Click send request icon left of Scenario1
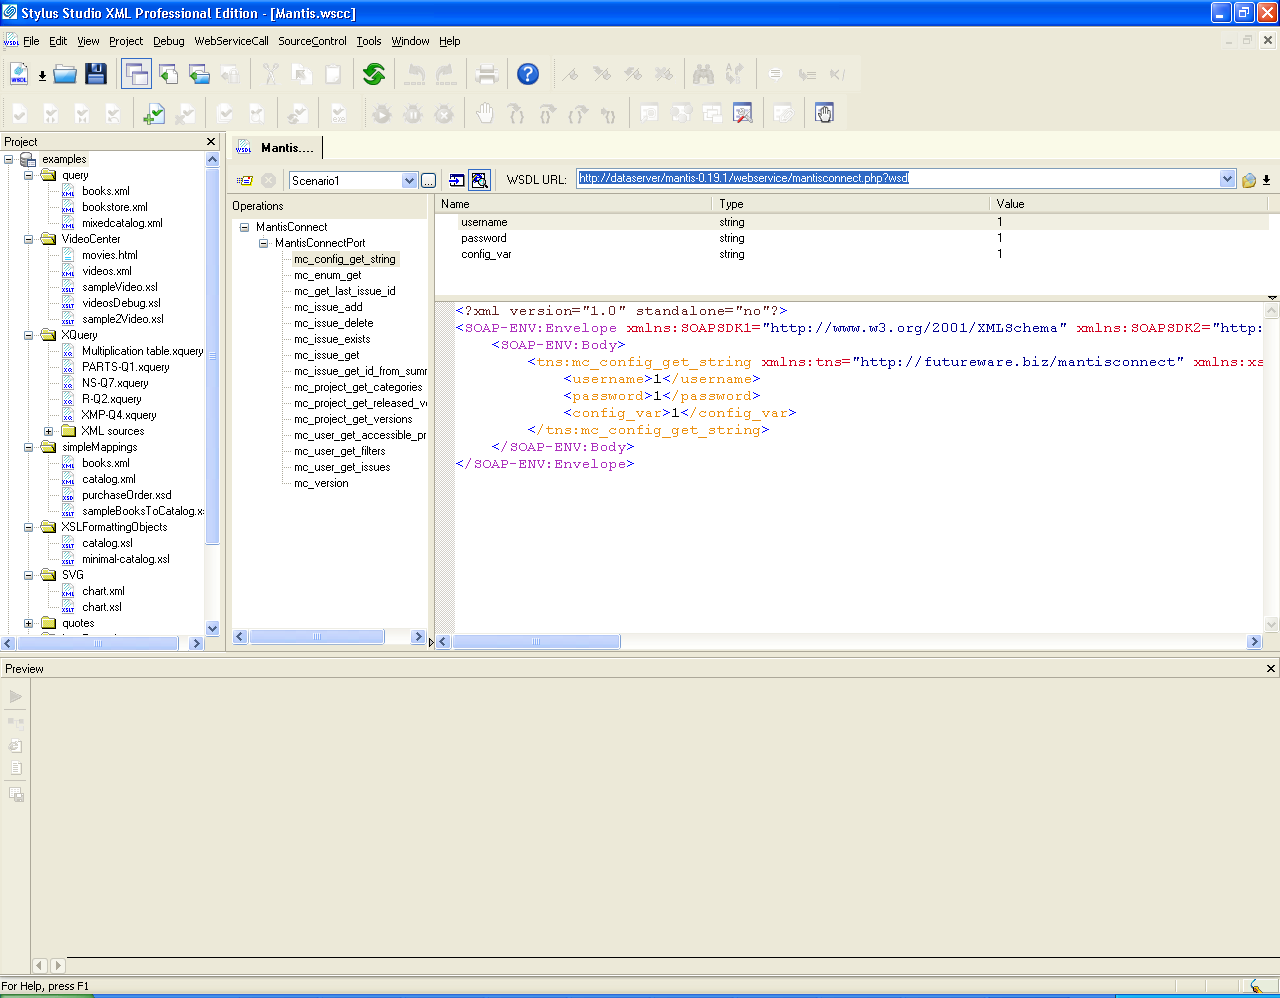 (x=245, y=180)
